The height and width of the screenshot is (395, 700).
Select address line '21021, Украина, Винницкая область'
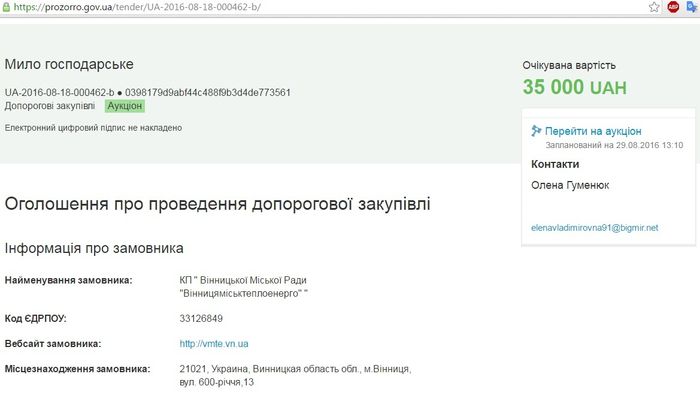269,369
